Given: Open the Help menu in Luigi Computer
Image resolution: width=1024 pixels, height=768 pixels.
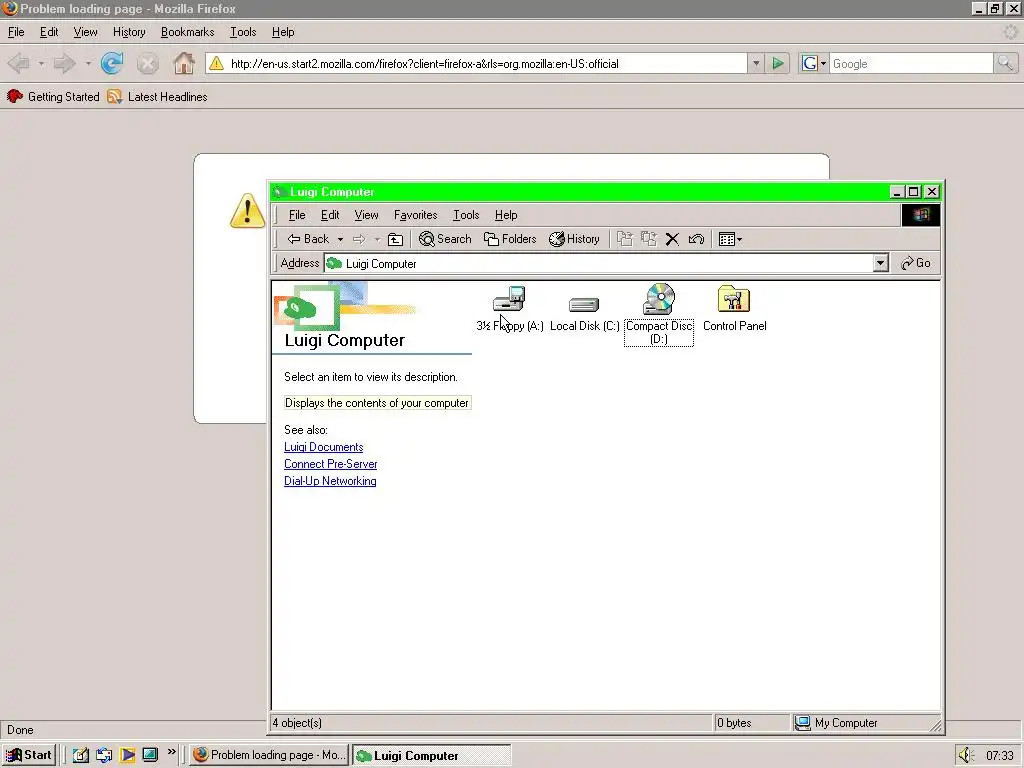Looking at the screenshot, I should coord(506,215).
